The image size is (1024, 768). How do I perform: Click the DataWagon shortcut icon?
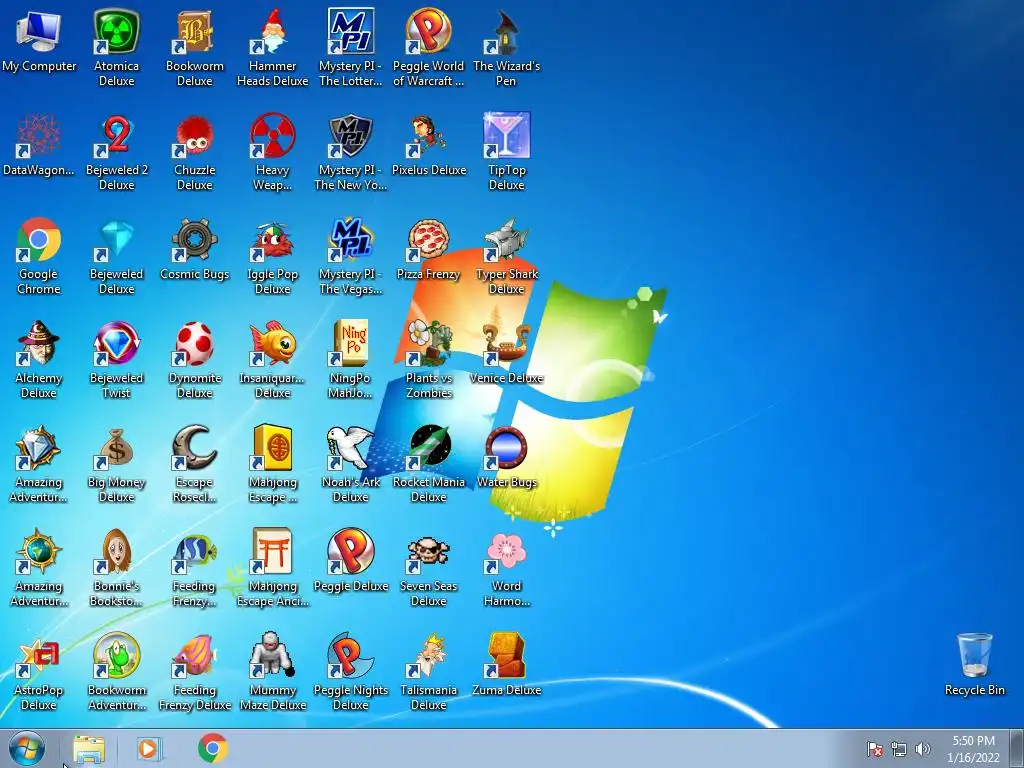point(39,135)
